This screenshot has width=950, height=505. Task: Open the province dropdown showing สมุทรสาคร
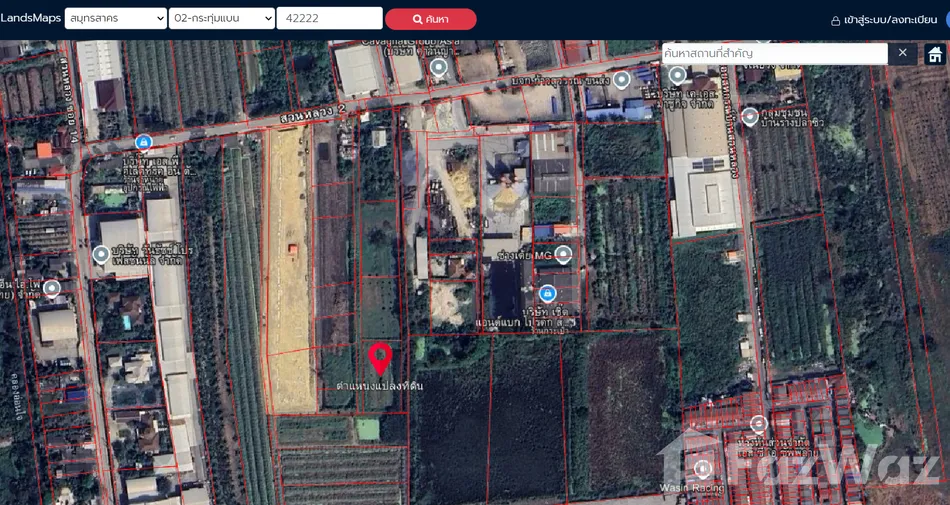(x=116, y=19)
